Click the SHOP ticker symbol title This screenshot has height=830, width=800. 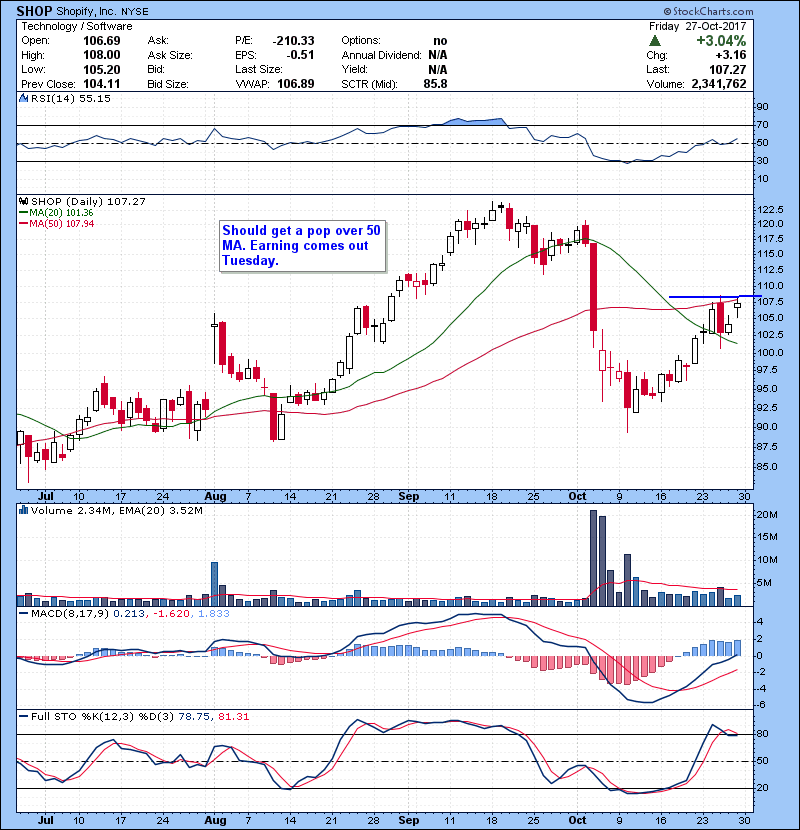(34, 11)
